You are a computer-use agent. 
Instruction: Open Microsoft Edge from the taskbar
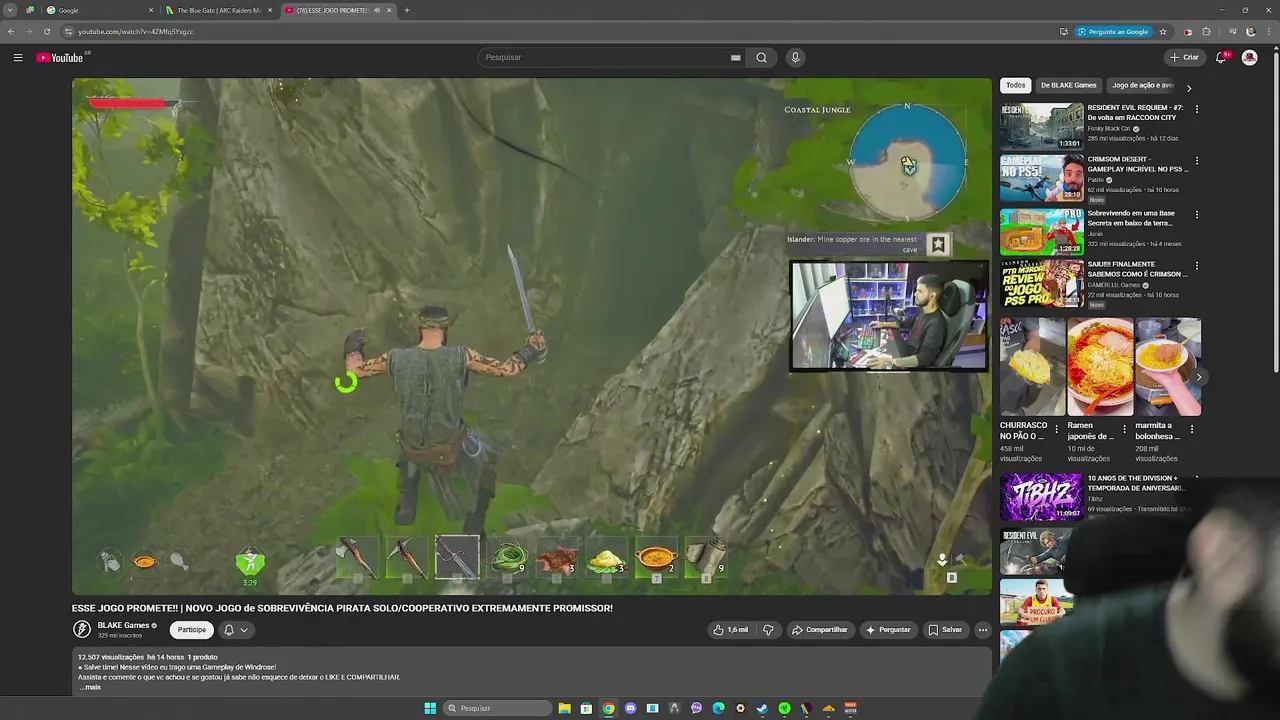718,708
